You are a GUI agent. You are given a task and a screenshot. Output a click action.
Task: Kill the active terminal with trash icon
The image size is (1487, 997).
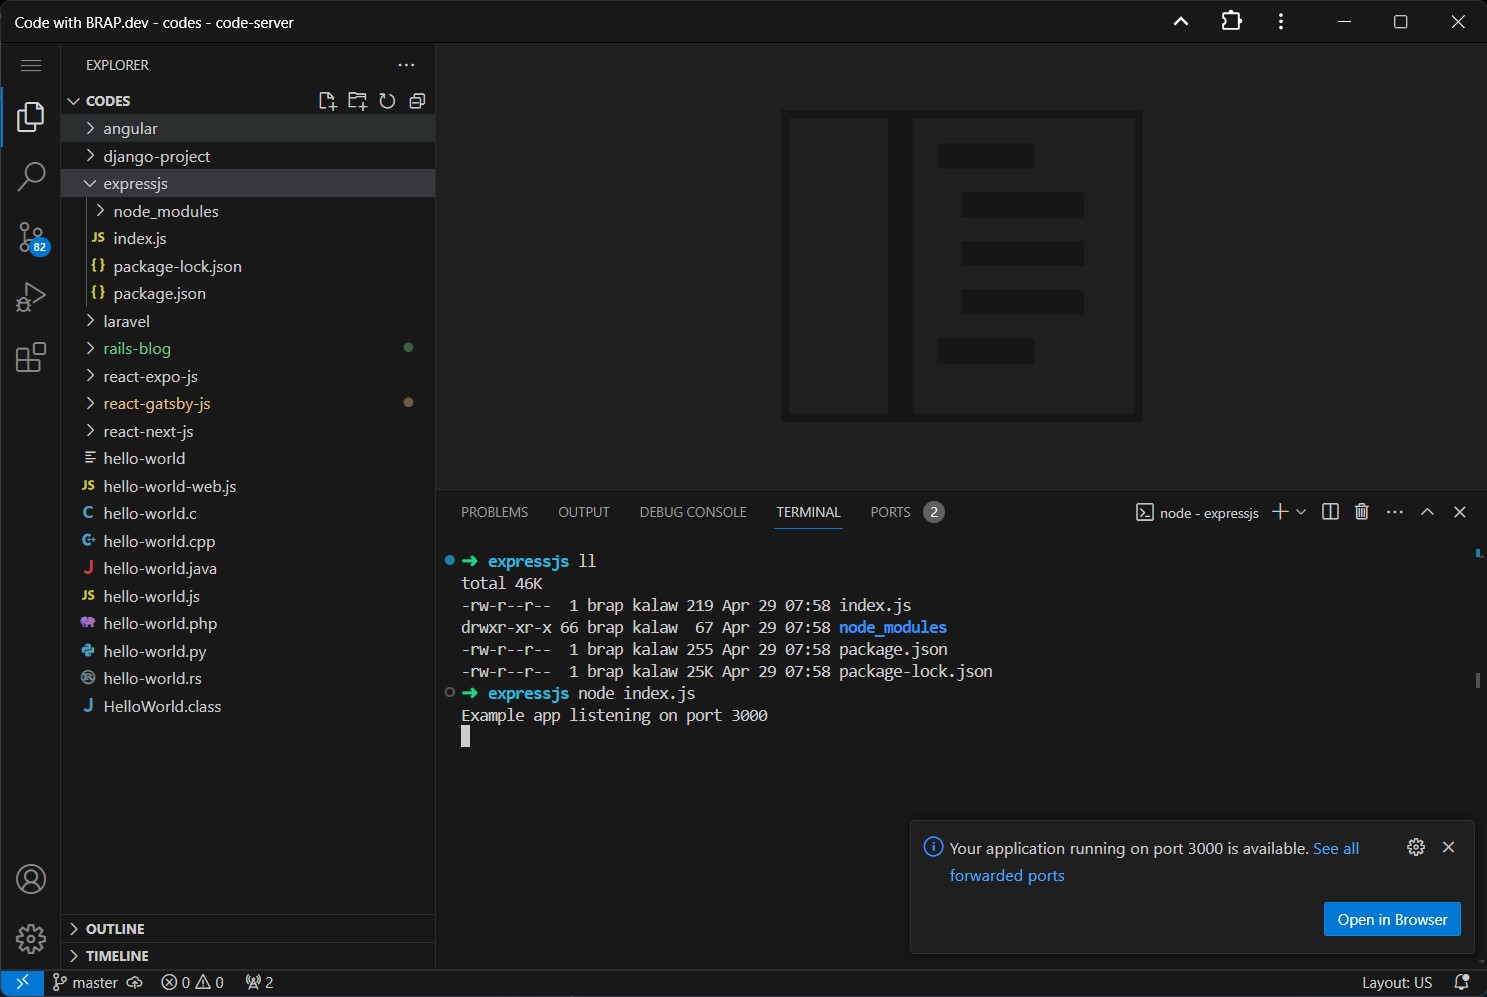1361,511
